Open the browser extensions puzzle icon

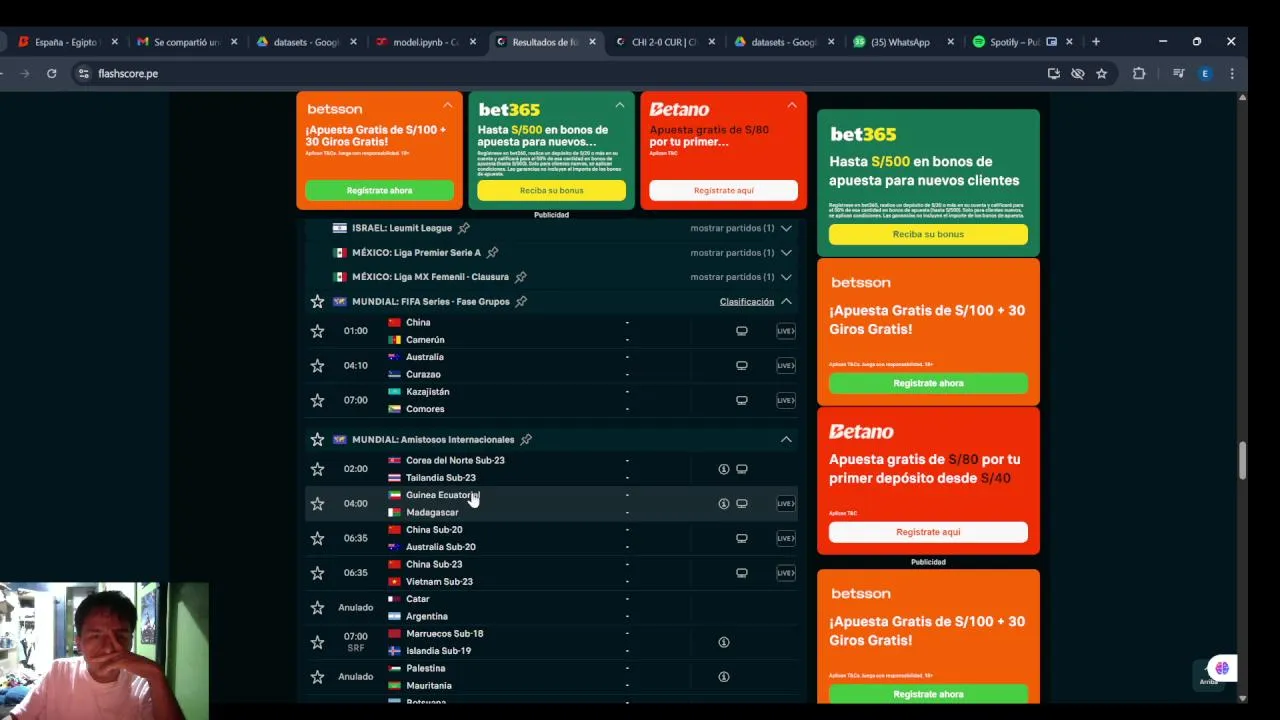coord(1139,73)
